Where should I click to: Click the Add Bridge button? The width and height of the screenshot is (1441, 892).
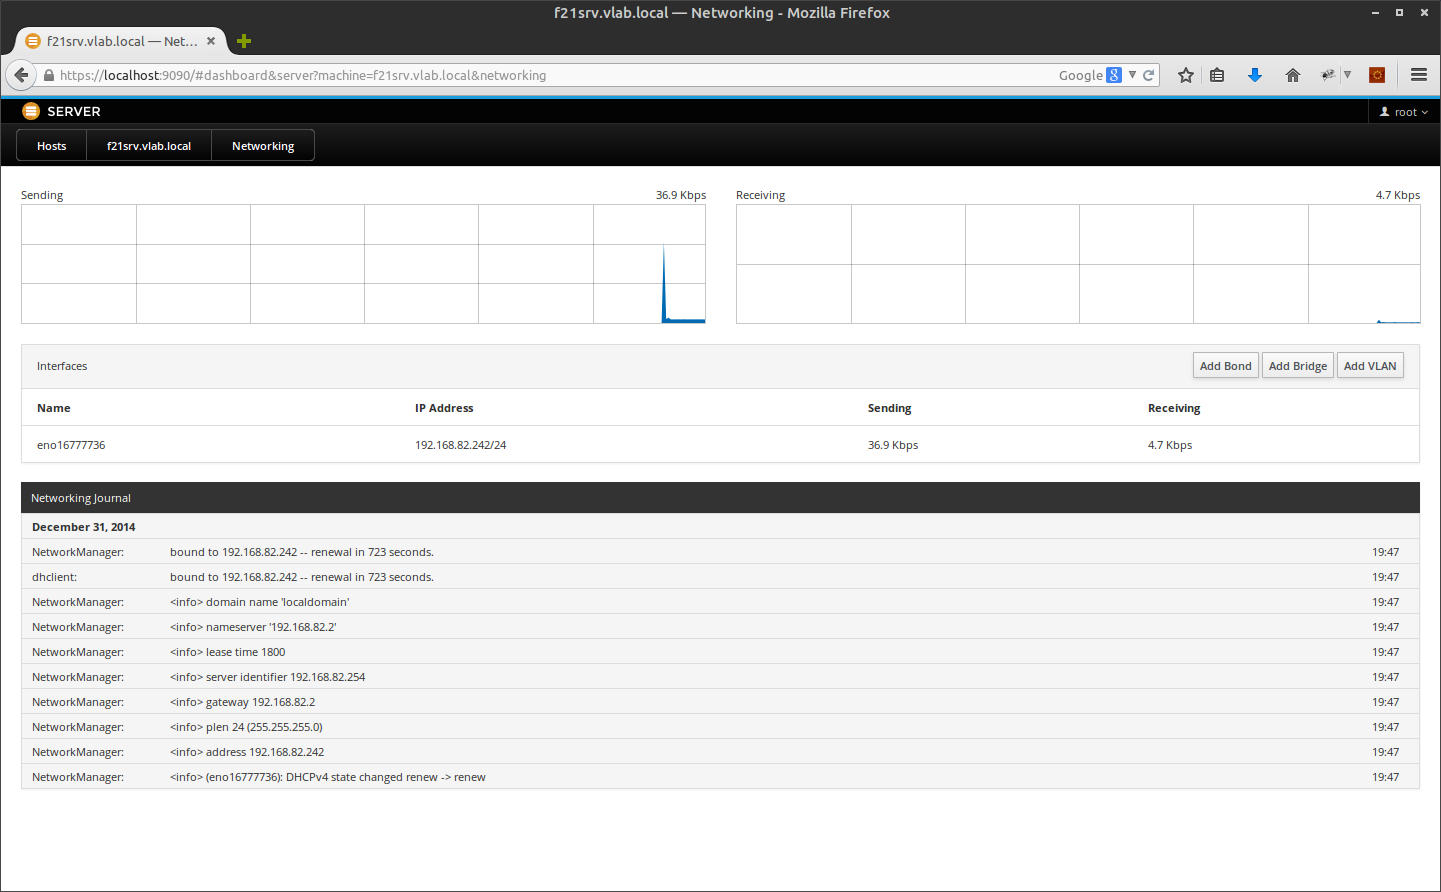[1297, 366]
